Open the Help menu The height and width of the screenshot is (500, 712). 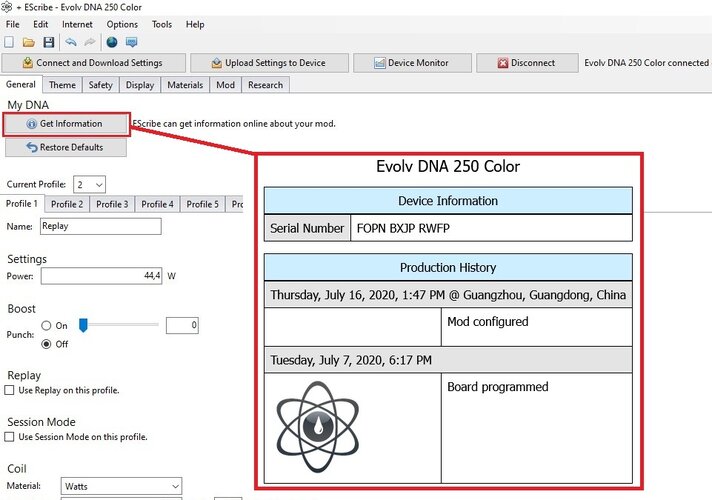coord(195,24)
